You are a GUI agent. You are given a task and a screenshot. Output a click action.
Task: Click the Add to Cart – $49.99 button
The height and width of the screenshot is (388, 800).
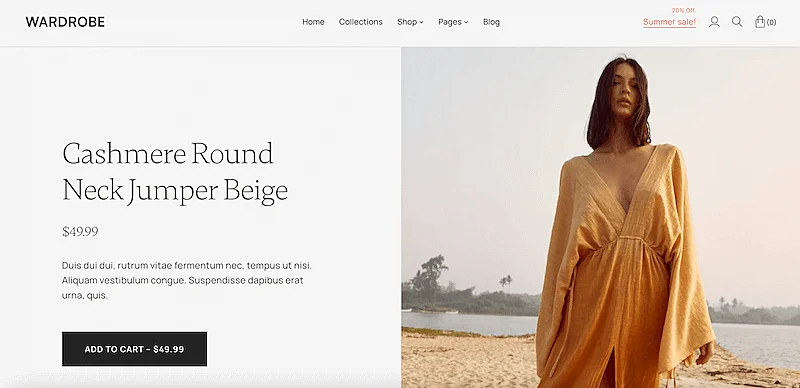click(134, 349)
